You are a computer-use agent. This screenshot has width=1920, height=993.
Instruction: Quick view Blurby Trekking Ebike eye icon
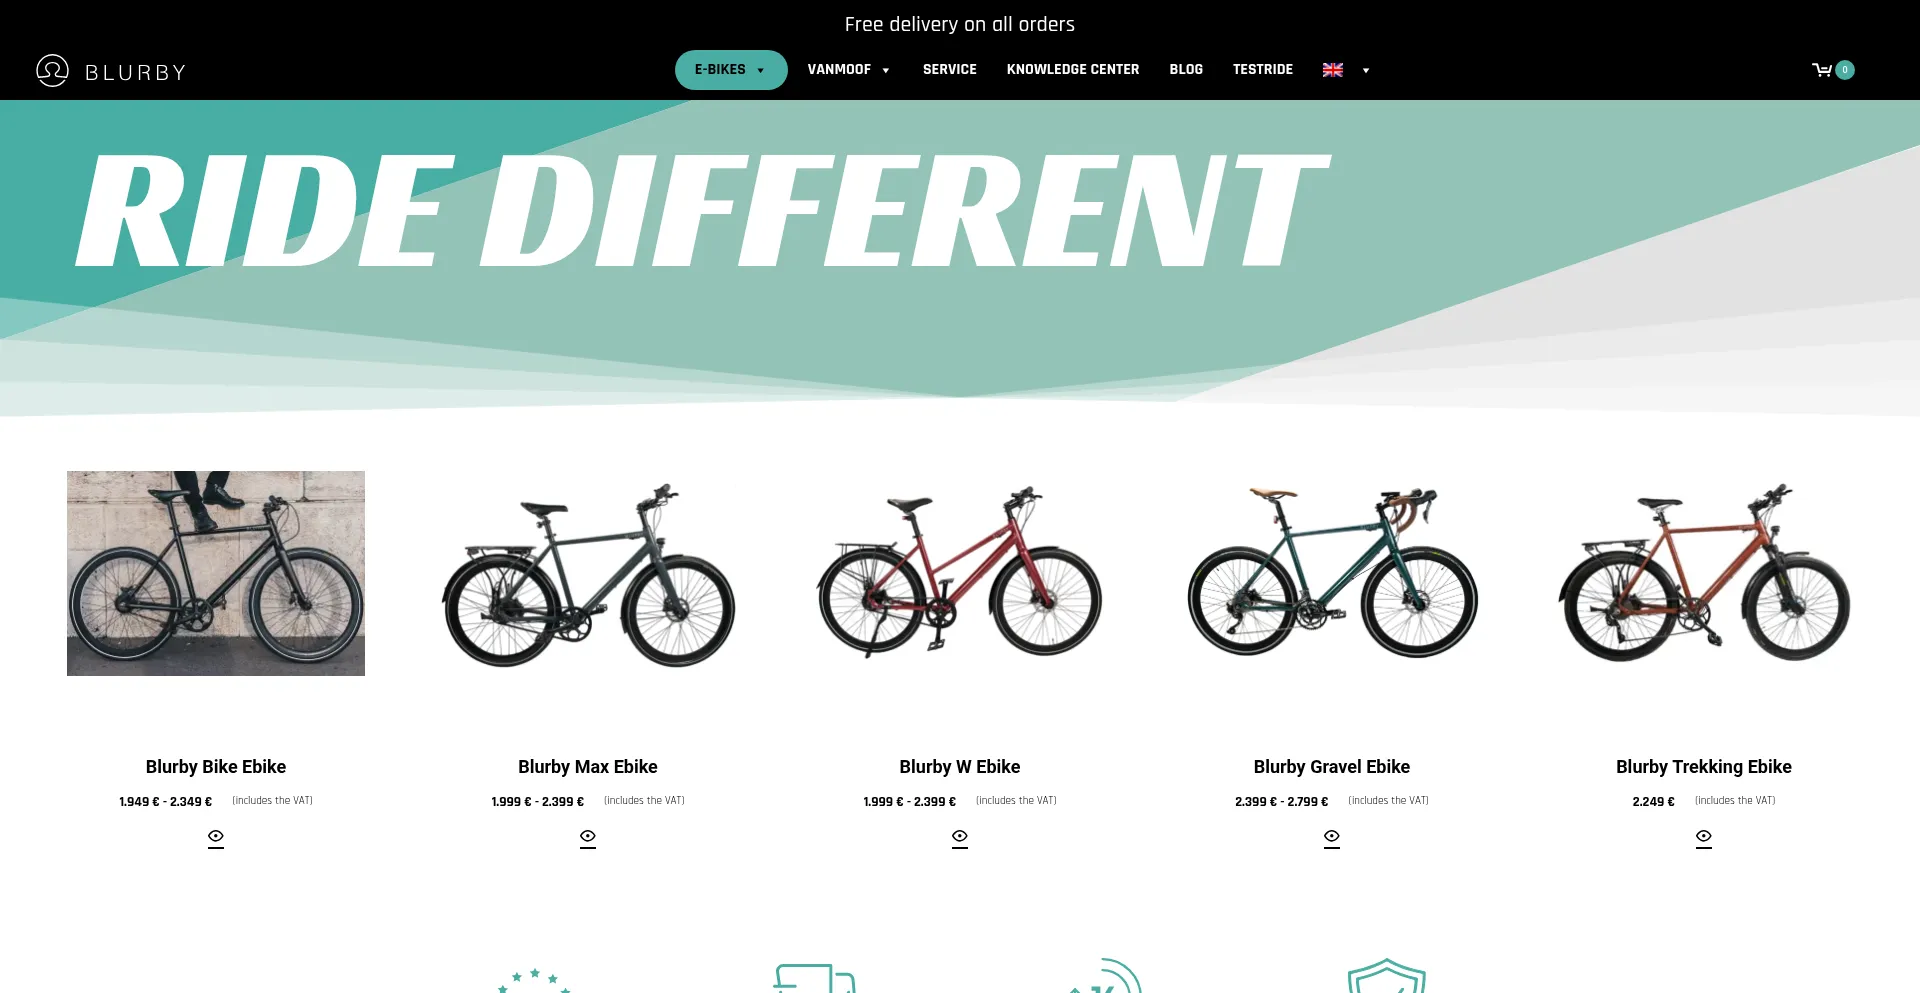coord(1704,838)
